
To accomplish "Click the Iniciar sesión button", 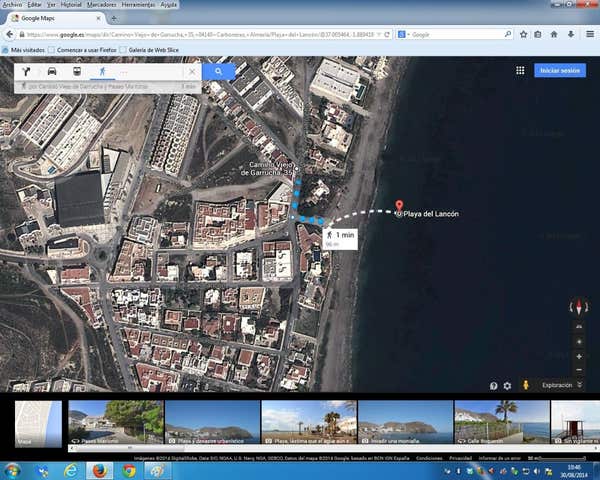I will tap(560, 71).
